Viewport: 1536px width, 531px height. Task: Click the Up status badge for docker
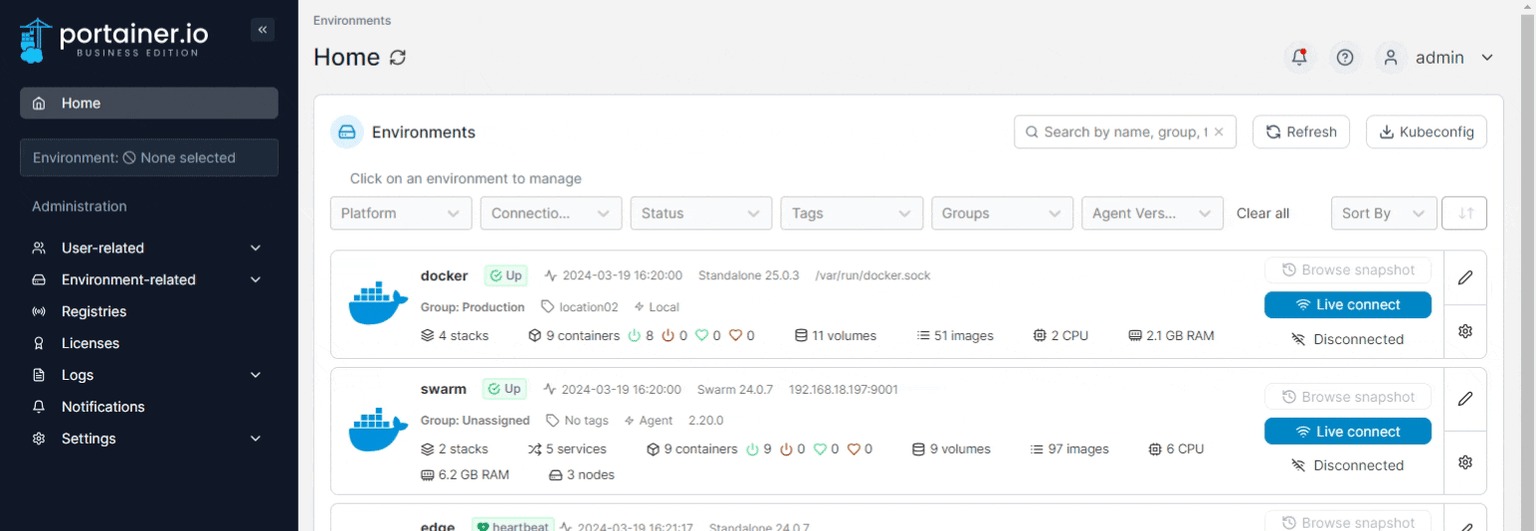(506, 275)
